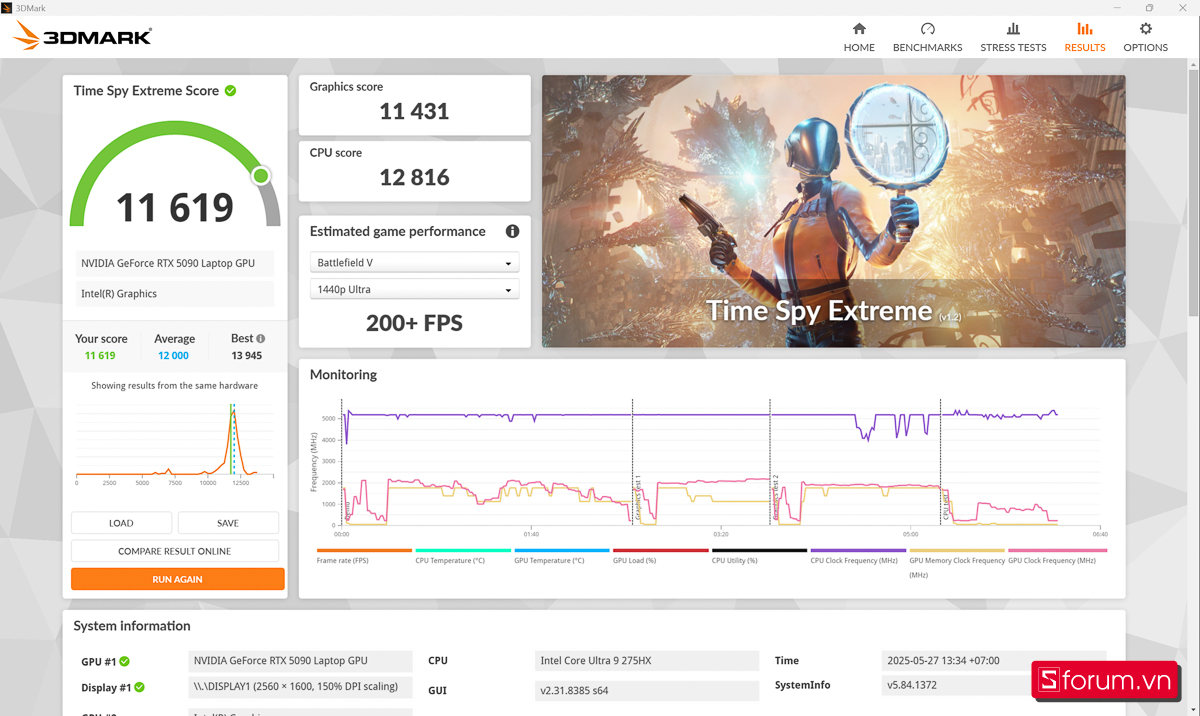The height and width of the screenshot is (716, 1200).
Task: Click the green check next to GPU #1
Action: point(125,661)
